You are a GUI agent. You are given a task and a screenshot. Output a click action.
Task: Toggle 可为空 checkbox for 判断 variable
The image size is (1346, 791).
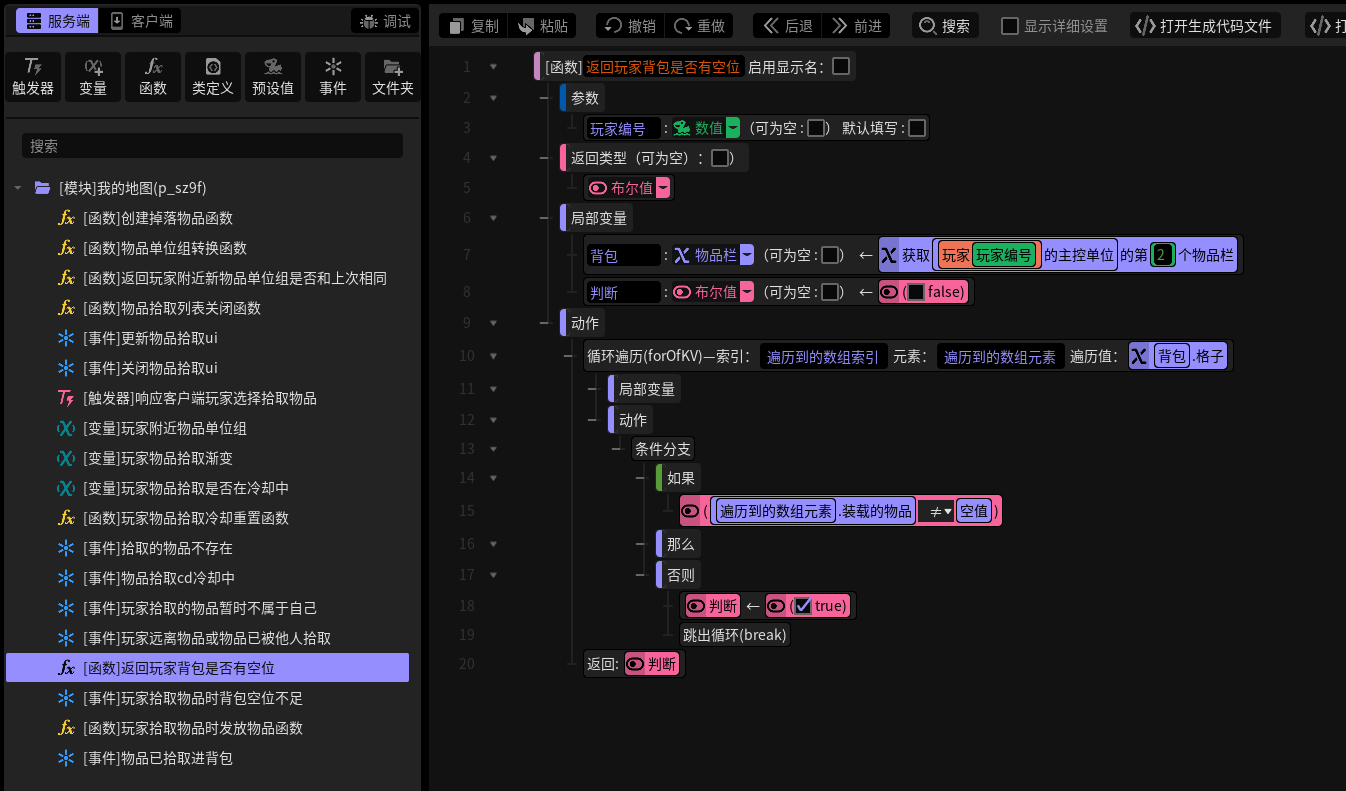click(x=829, y=292)
